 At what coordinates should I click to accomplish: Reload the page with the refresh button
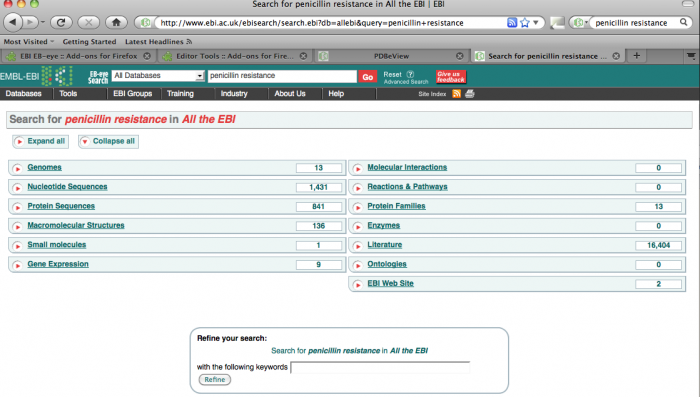click(61, 22)
